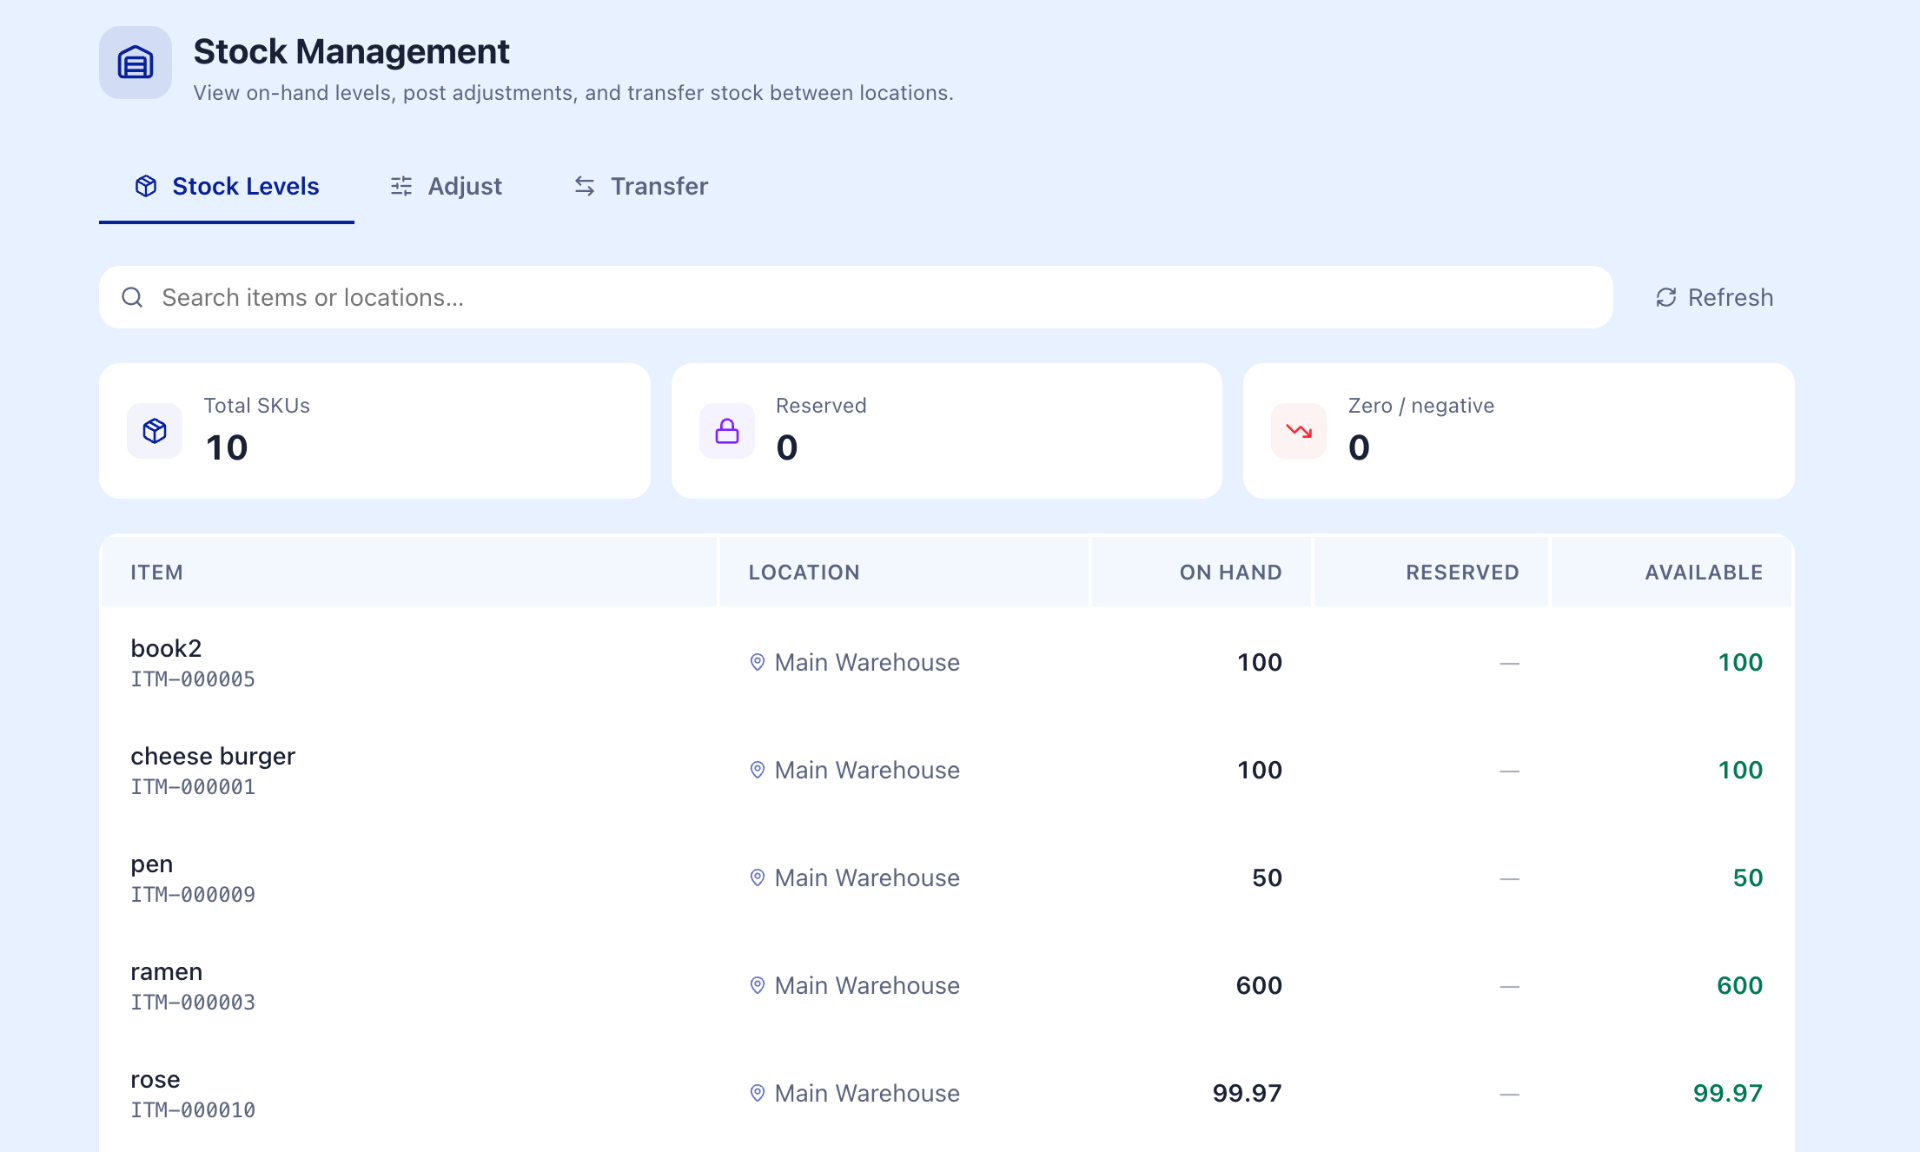Click the AVAILABLE column header

tap(1703, 572)
